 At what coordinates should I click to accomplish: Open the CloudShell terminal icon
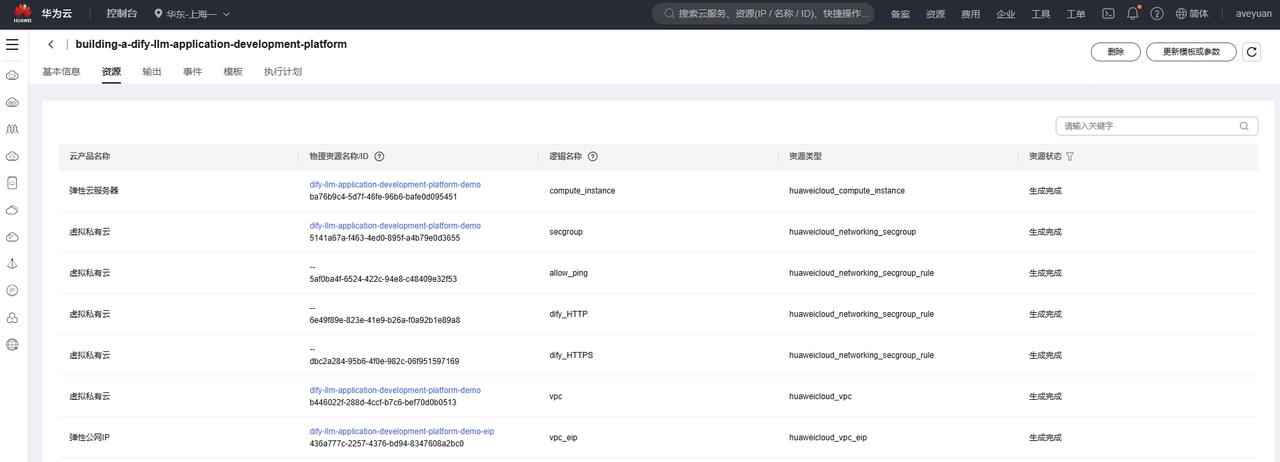[x=1108, y=14]
